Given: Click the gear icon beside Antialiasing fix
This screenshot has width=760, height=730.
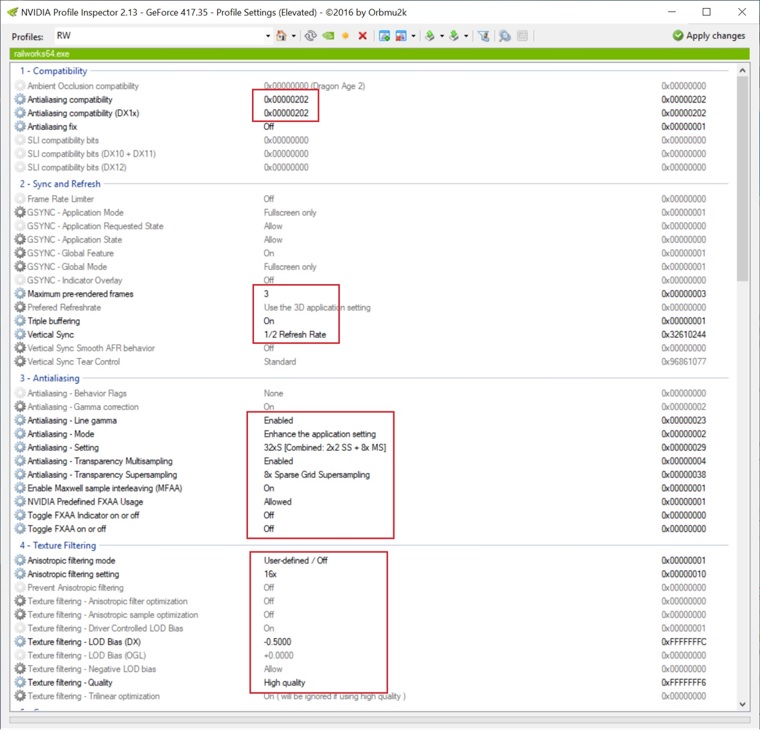Looking at the screenshot, I should pos(20,127).
